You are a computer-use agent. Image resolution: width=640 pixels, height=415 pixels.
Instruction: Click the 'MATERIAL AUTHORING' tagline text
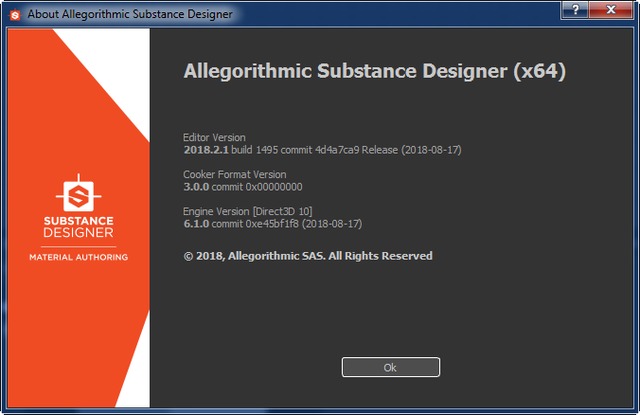point(78,257)
